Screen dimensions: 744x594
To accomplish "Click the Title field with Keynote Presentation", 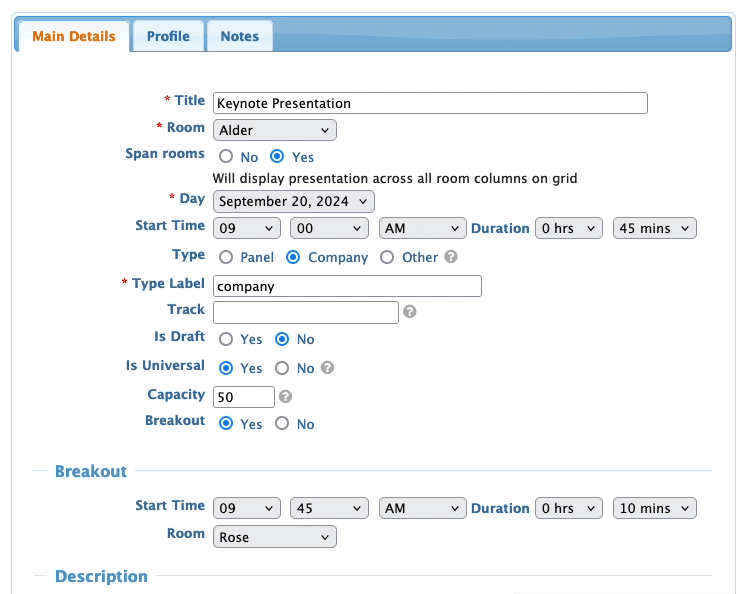I will pyautogui.click(x=430, y=103).
